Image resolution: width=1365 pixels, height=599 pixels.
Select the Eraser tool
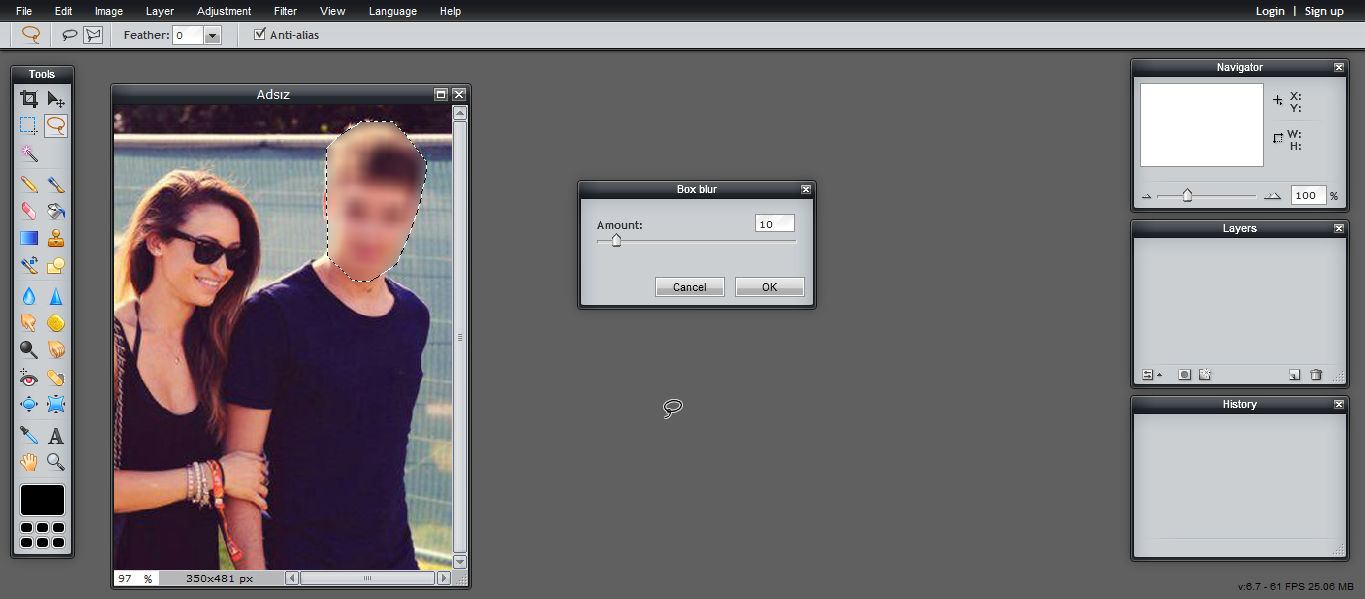pos(29,211)
